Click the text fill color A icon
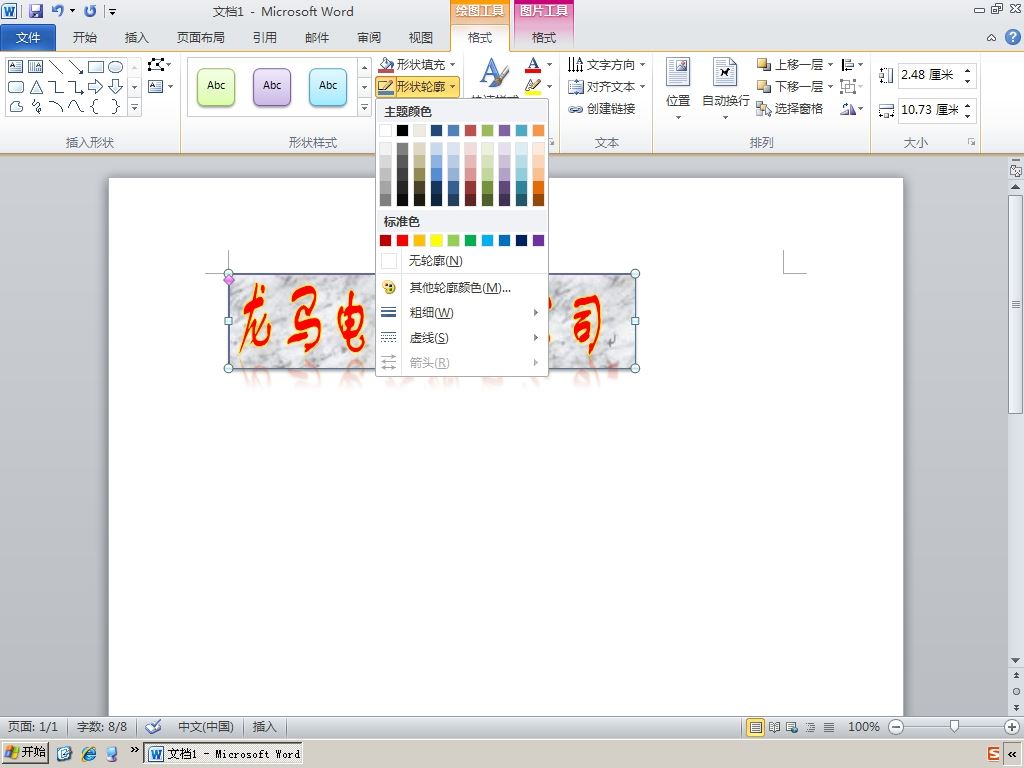This screenshot has width=1024, height=768. click(533, 65)
